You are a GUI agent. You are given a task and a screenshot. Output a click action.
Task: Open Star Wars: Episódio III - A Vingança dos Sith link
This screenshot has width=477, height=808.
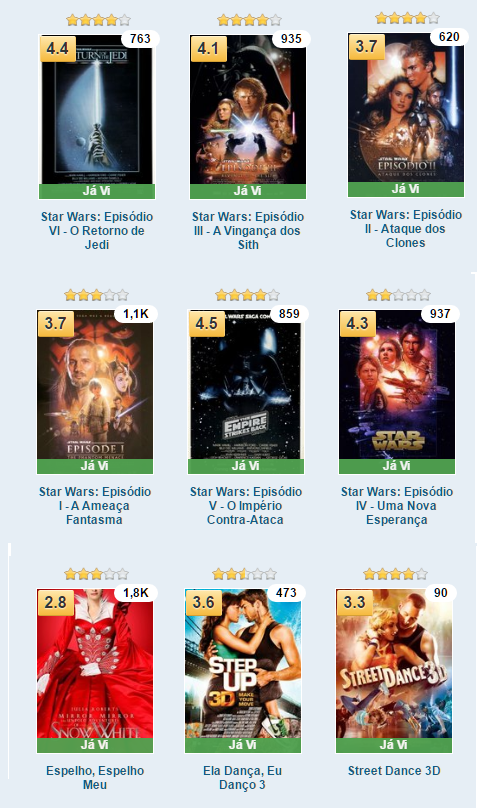coord(248,230)
